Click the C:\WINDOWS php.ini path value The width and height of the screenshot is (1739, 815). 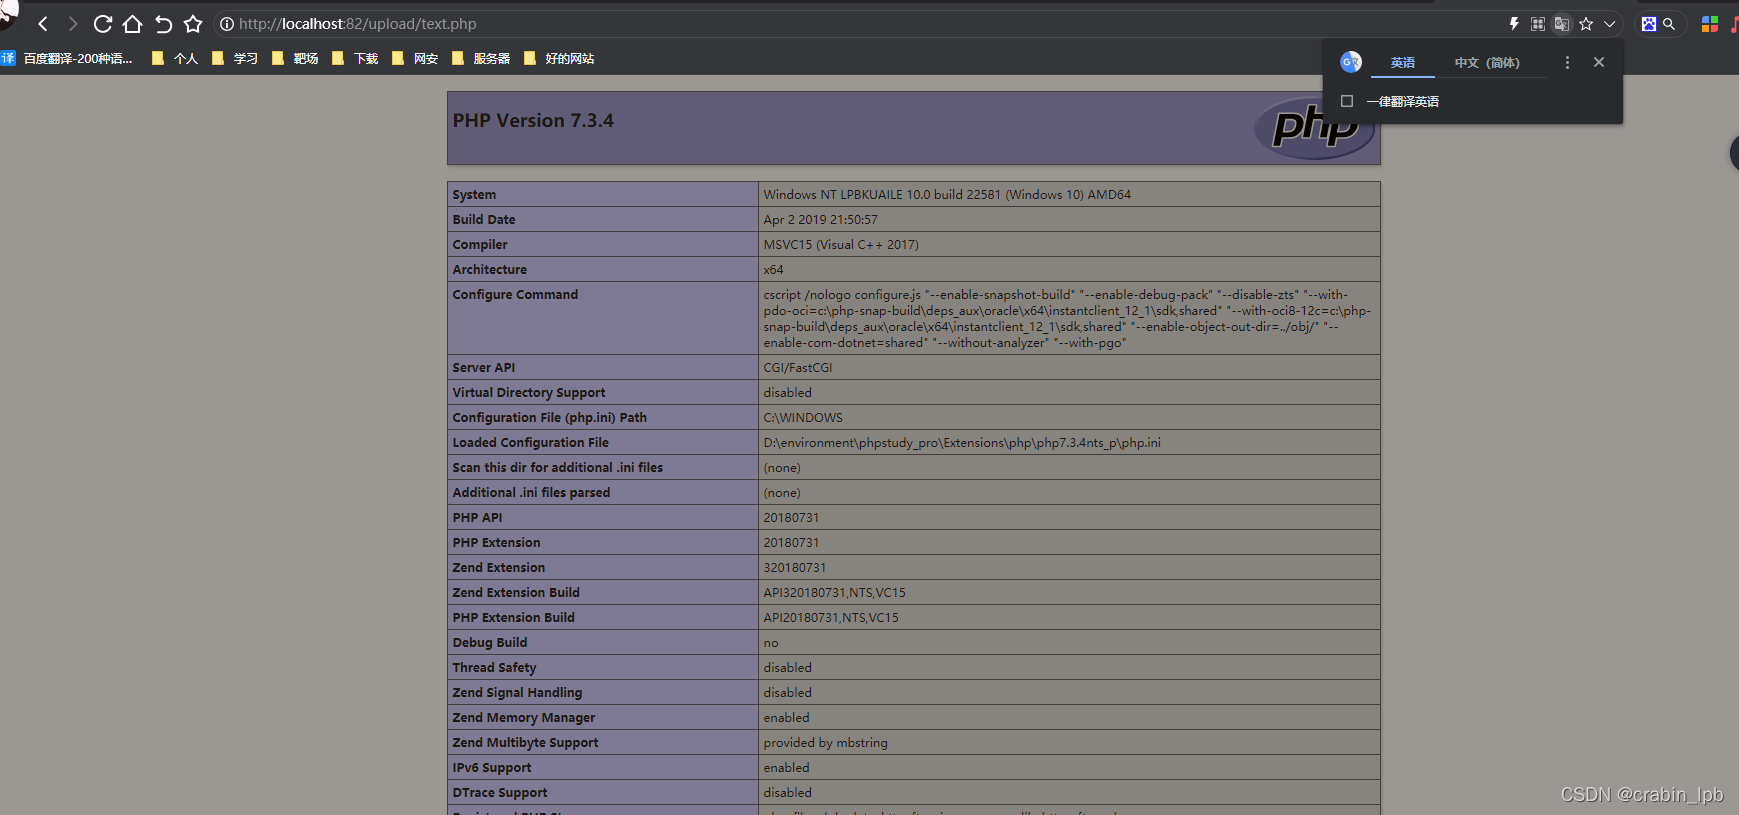tap(803, 417)
